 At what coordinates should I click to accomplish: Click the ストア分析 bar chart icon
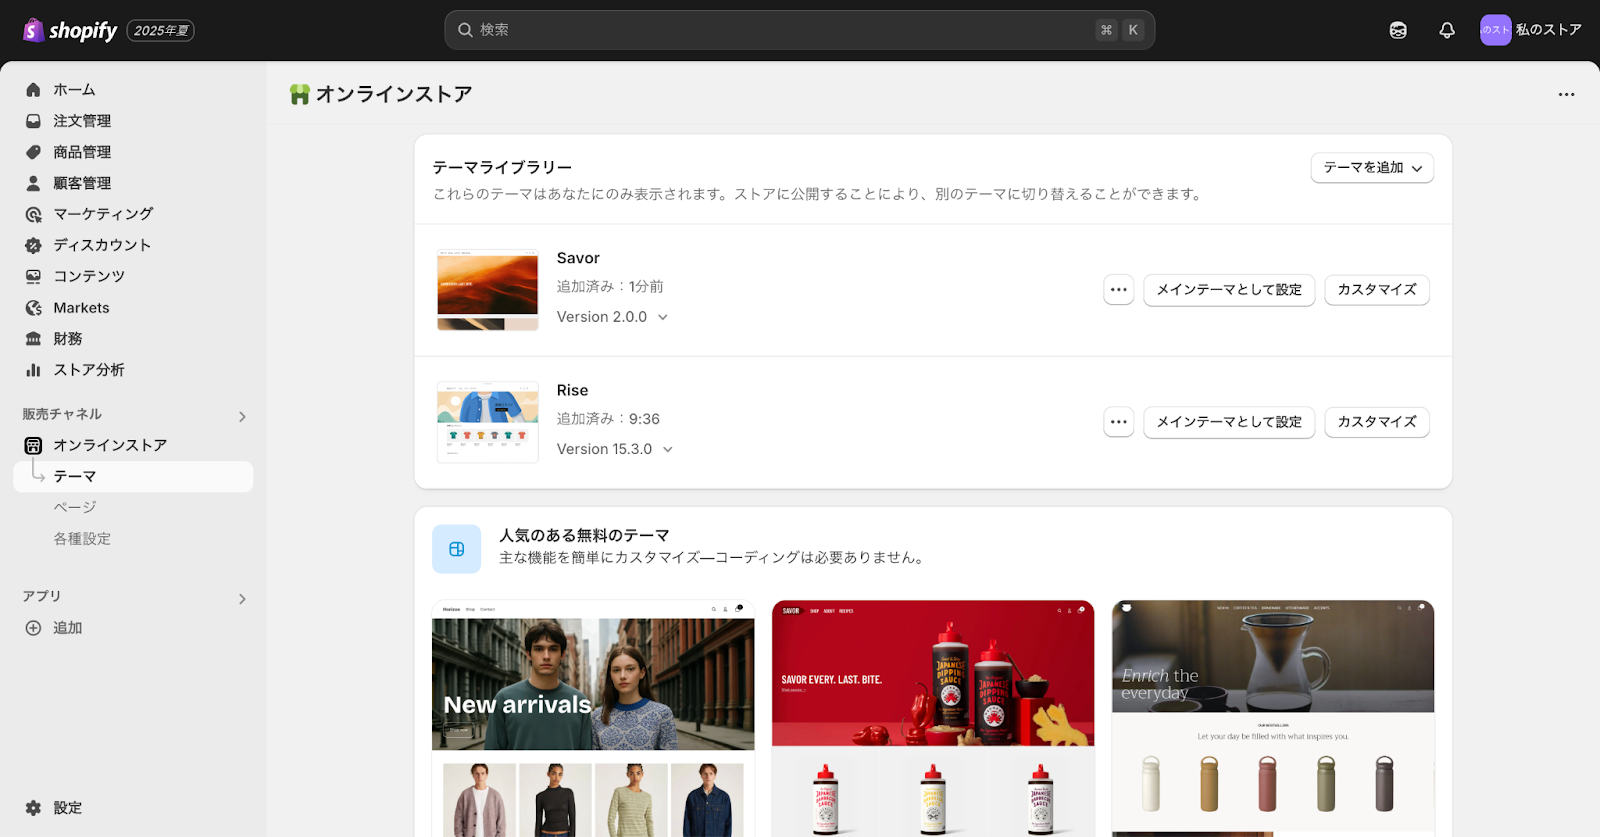33,370
